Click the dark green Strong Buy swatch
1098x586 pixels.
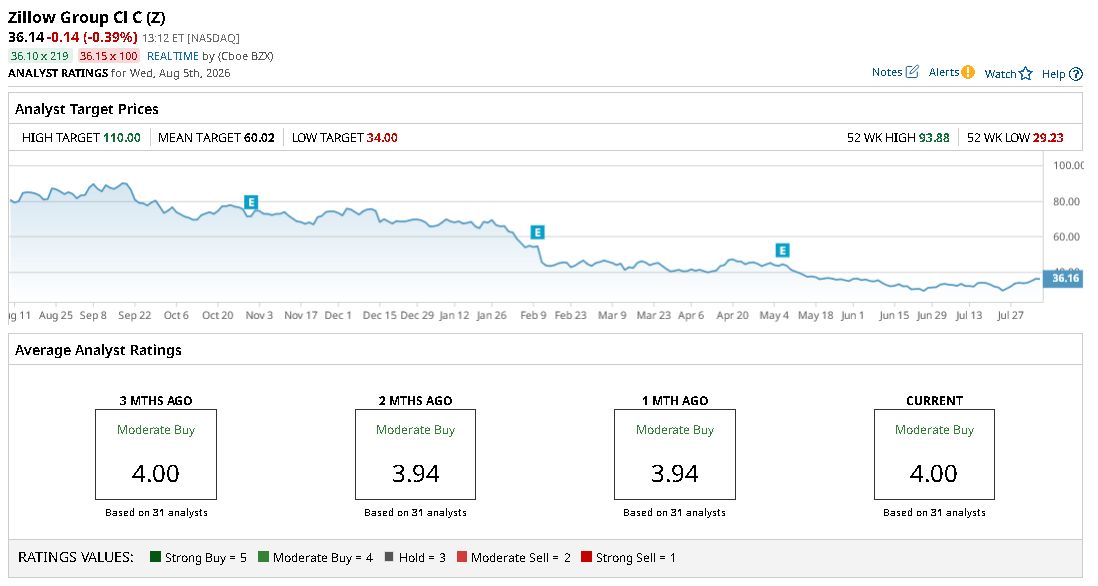[x=155, y=557]
